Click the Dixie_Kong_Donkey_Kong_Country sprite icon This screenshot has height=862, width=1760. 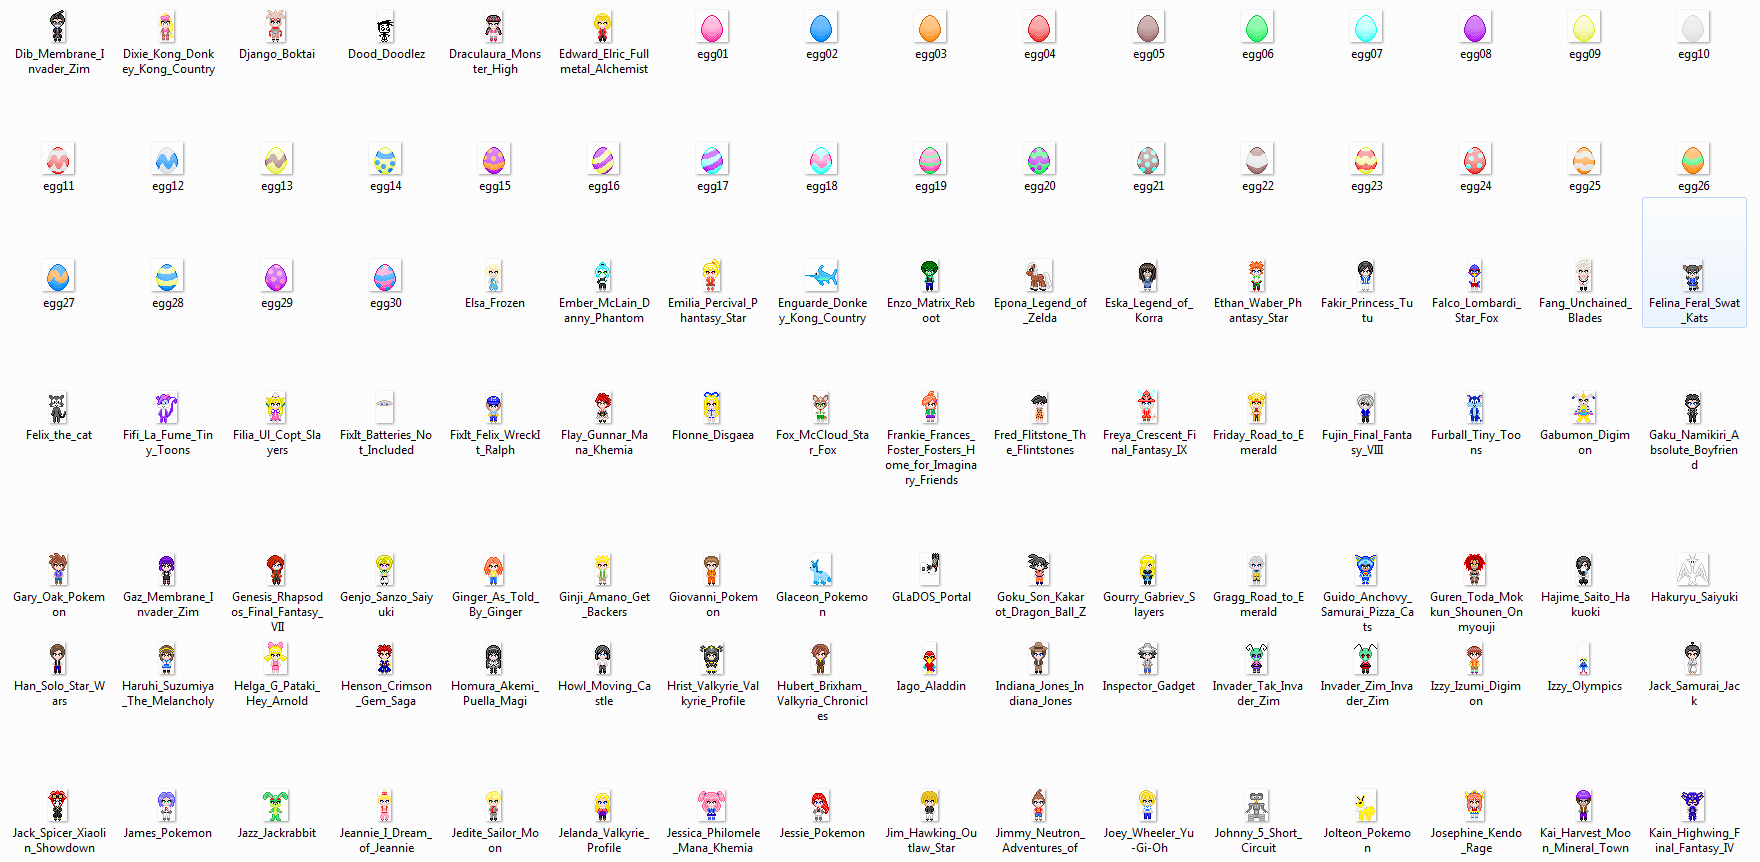point(167,27)
